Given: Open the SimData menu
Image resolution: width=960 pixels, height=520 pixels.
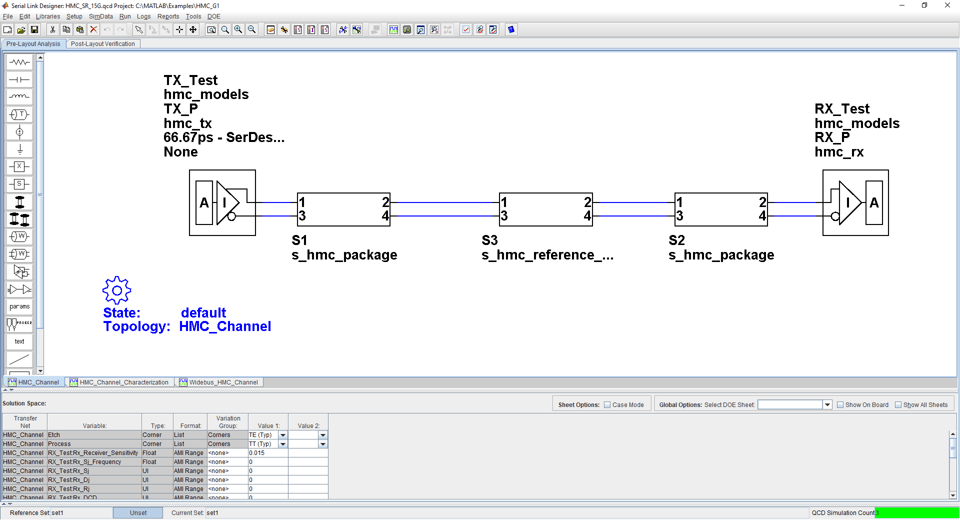Looking at the screenshot, I should point(101,17).
